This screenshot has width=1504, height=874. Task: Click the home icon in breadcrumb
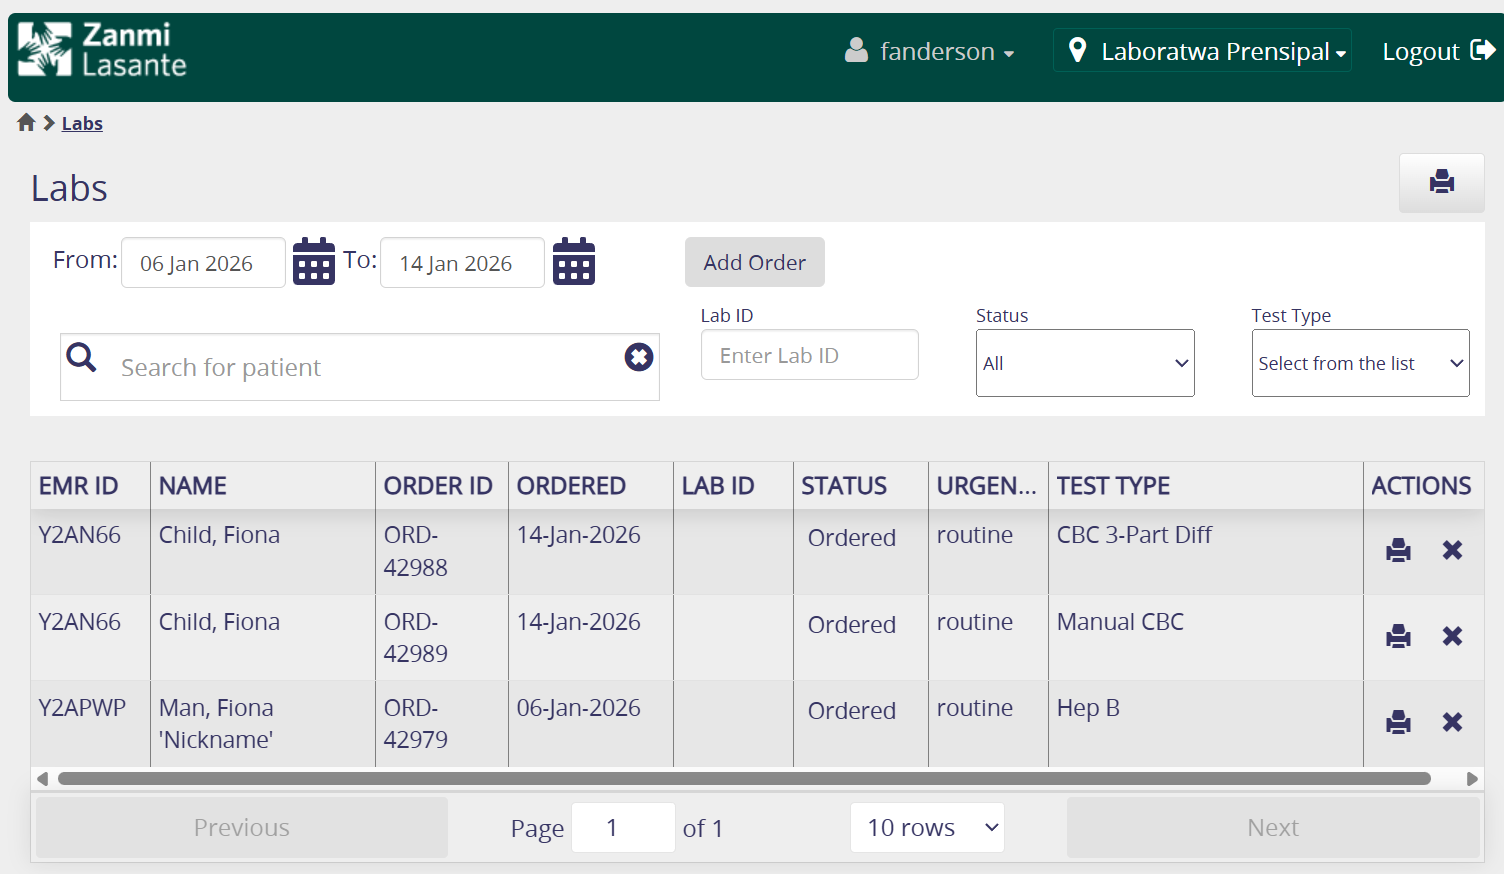26,123
